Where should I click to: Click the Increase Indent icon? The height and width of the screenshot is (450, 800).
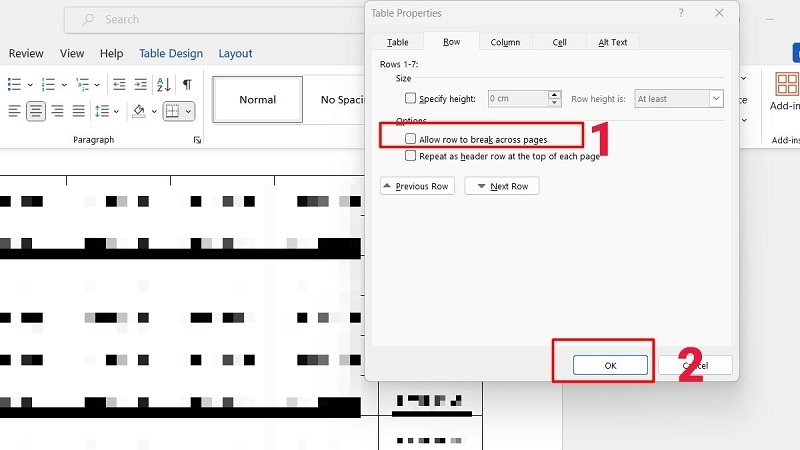[141, 85]
